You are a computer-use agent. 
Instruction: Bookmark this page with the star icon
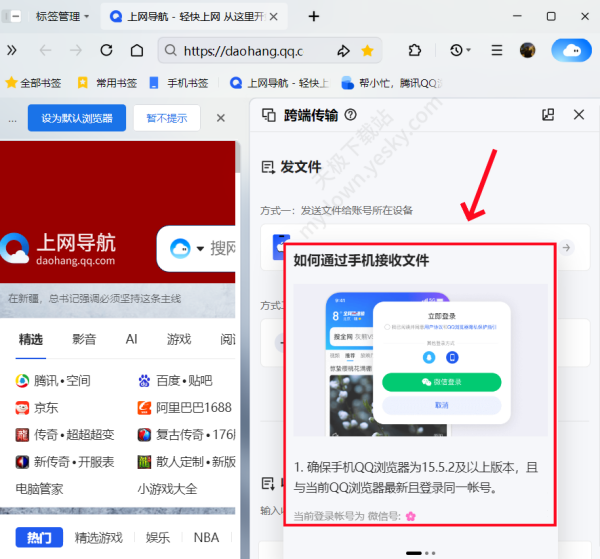coord(367,51)
